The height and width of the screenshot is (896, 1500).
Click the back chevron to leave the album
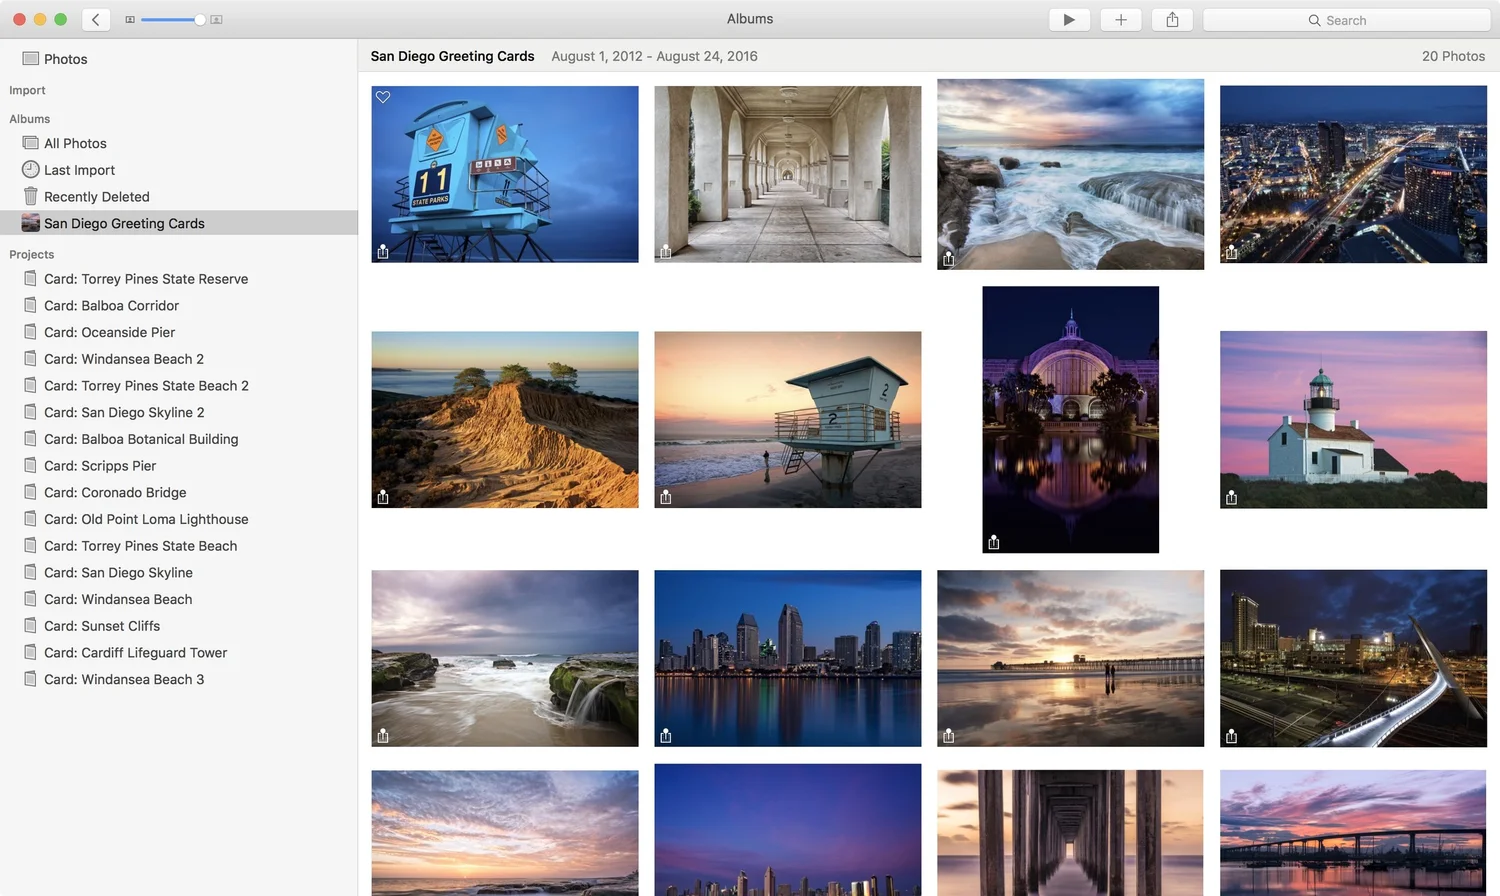[95, 19]
